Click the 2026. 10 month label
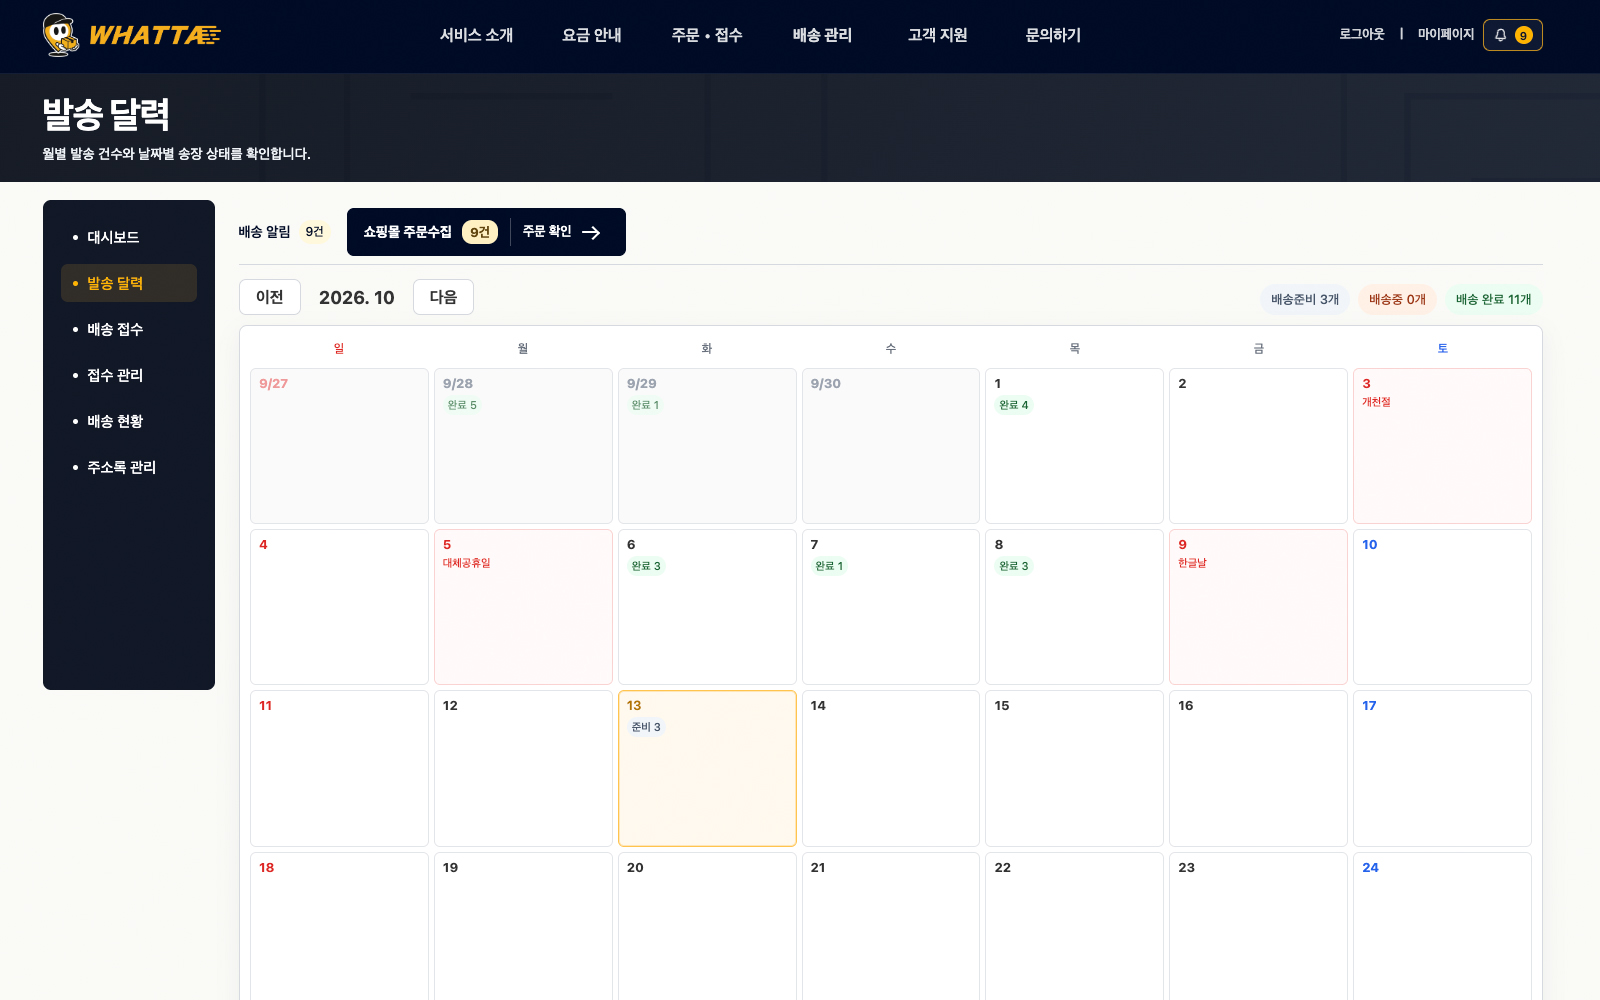Viewport: 1600px width, 1000px height. [357, 298]
